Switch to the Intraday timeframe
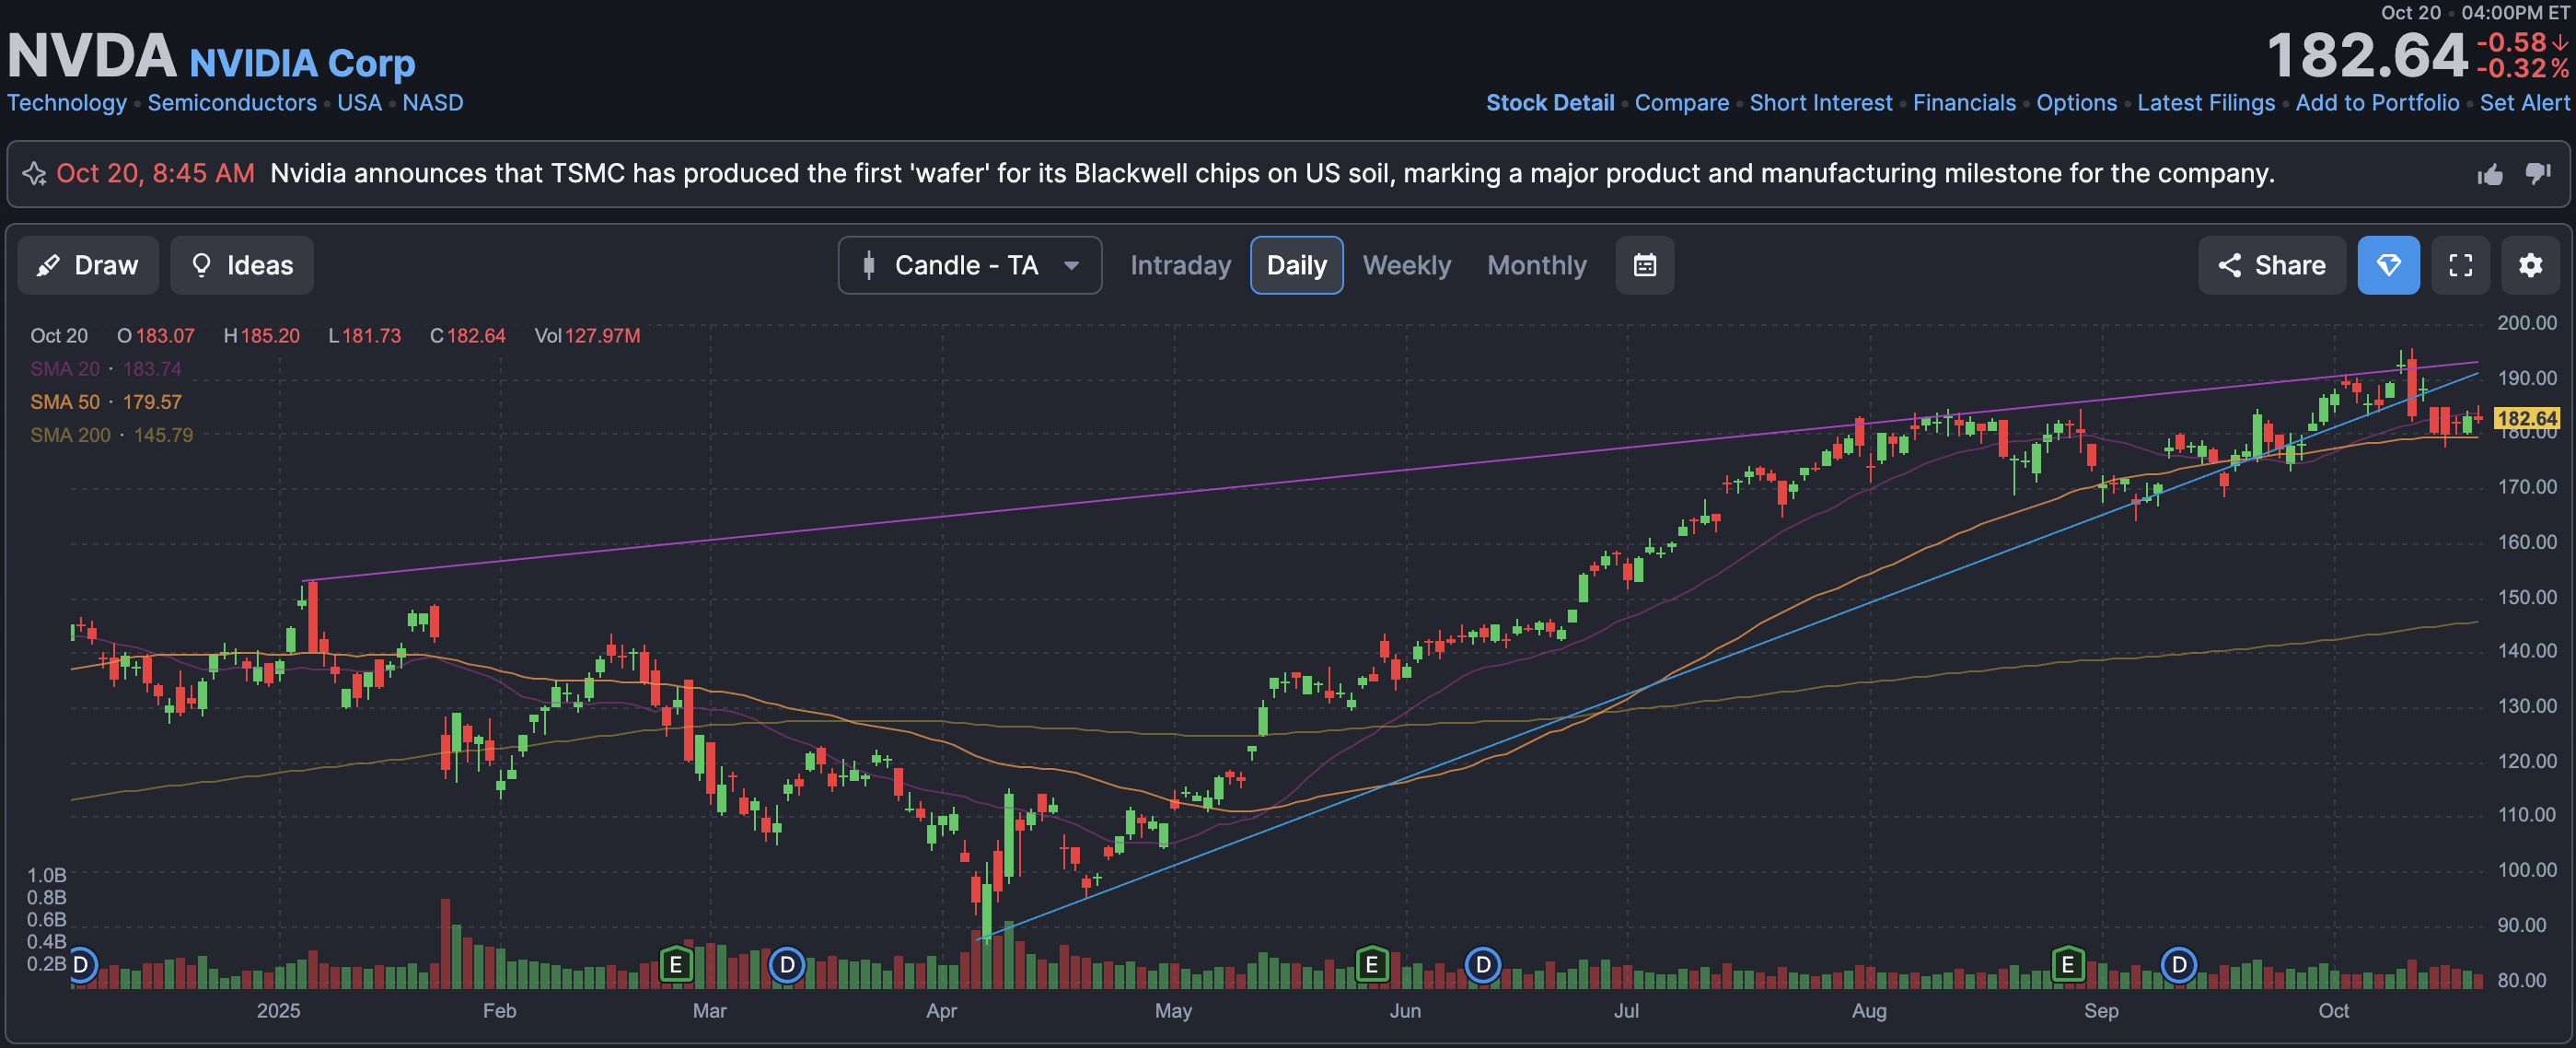The width and height of the screenshot is (2576, 1048). [x=1180, y=265]
